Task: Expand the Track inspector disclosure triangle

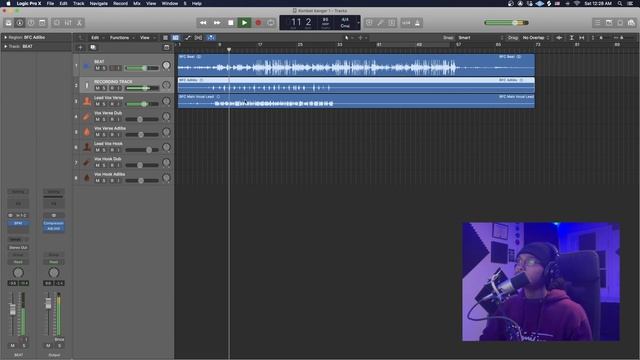Action: pos(6,47)
